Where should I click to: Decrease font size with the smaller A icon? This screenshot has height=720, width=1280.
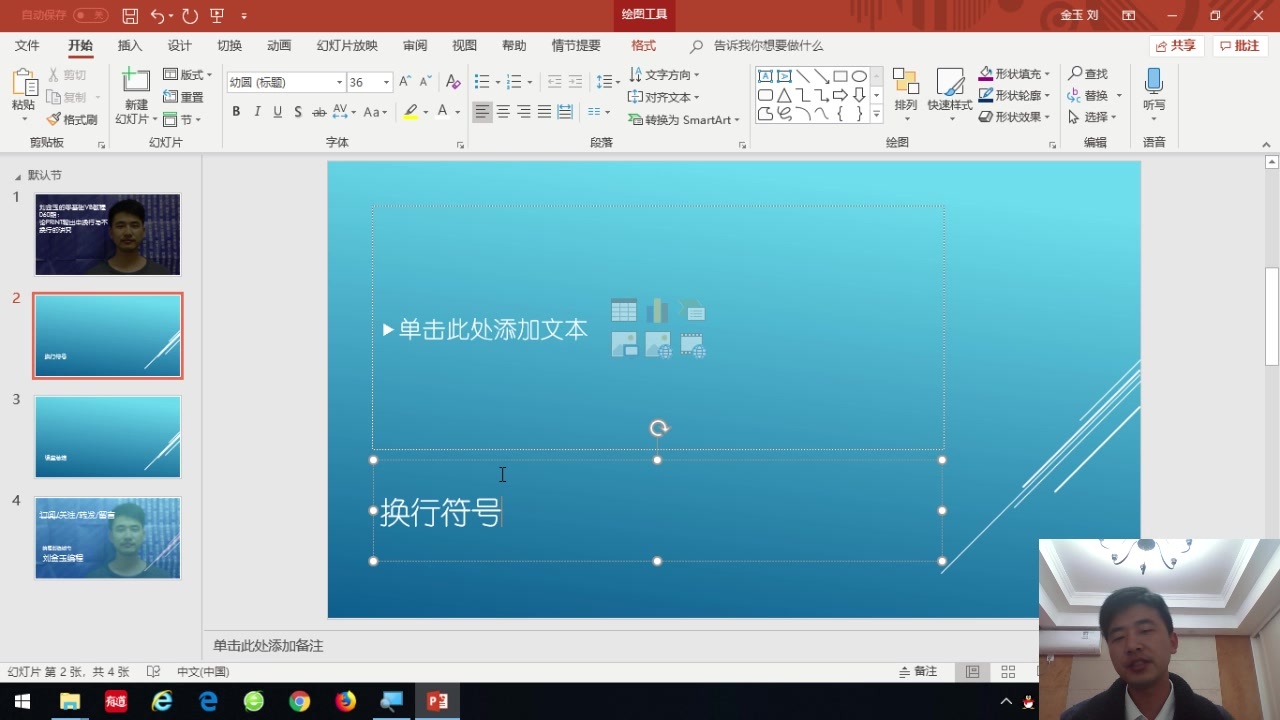(x=426, y=82)
